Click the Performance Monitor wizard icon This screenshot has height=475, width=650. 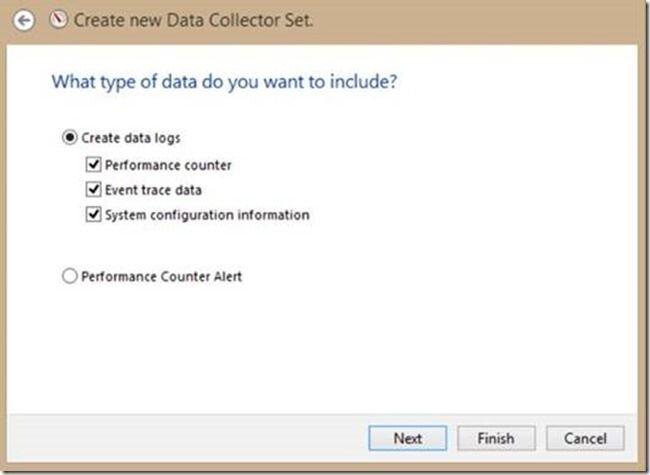point(58,19)
